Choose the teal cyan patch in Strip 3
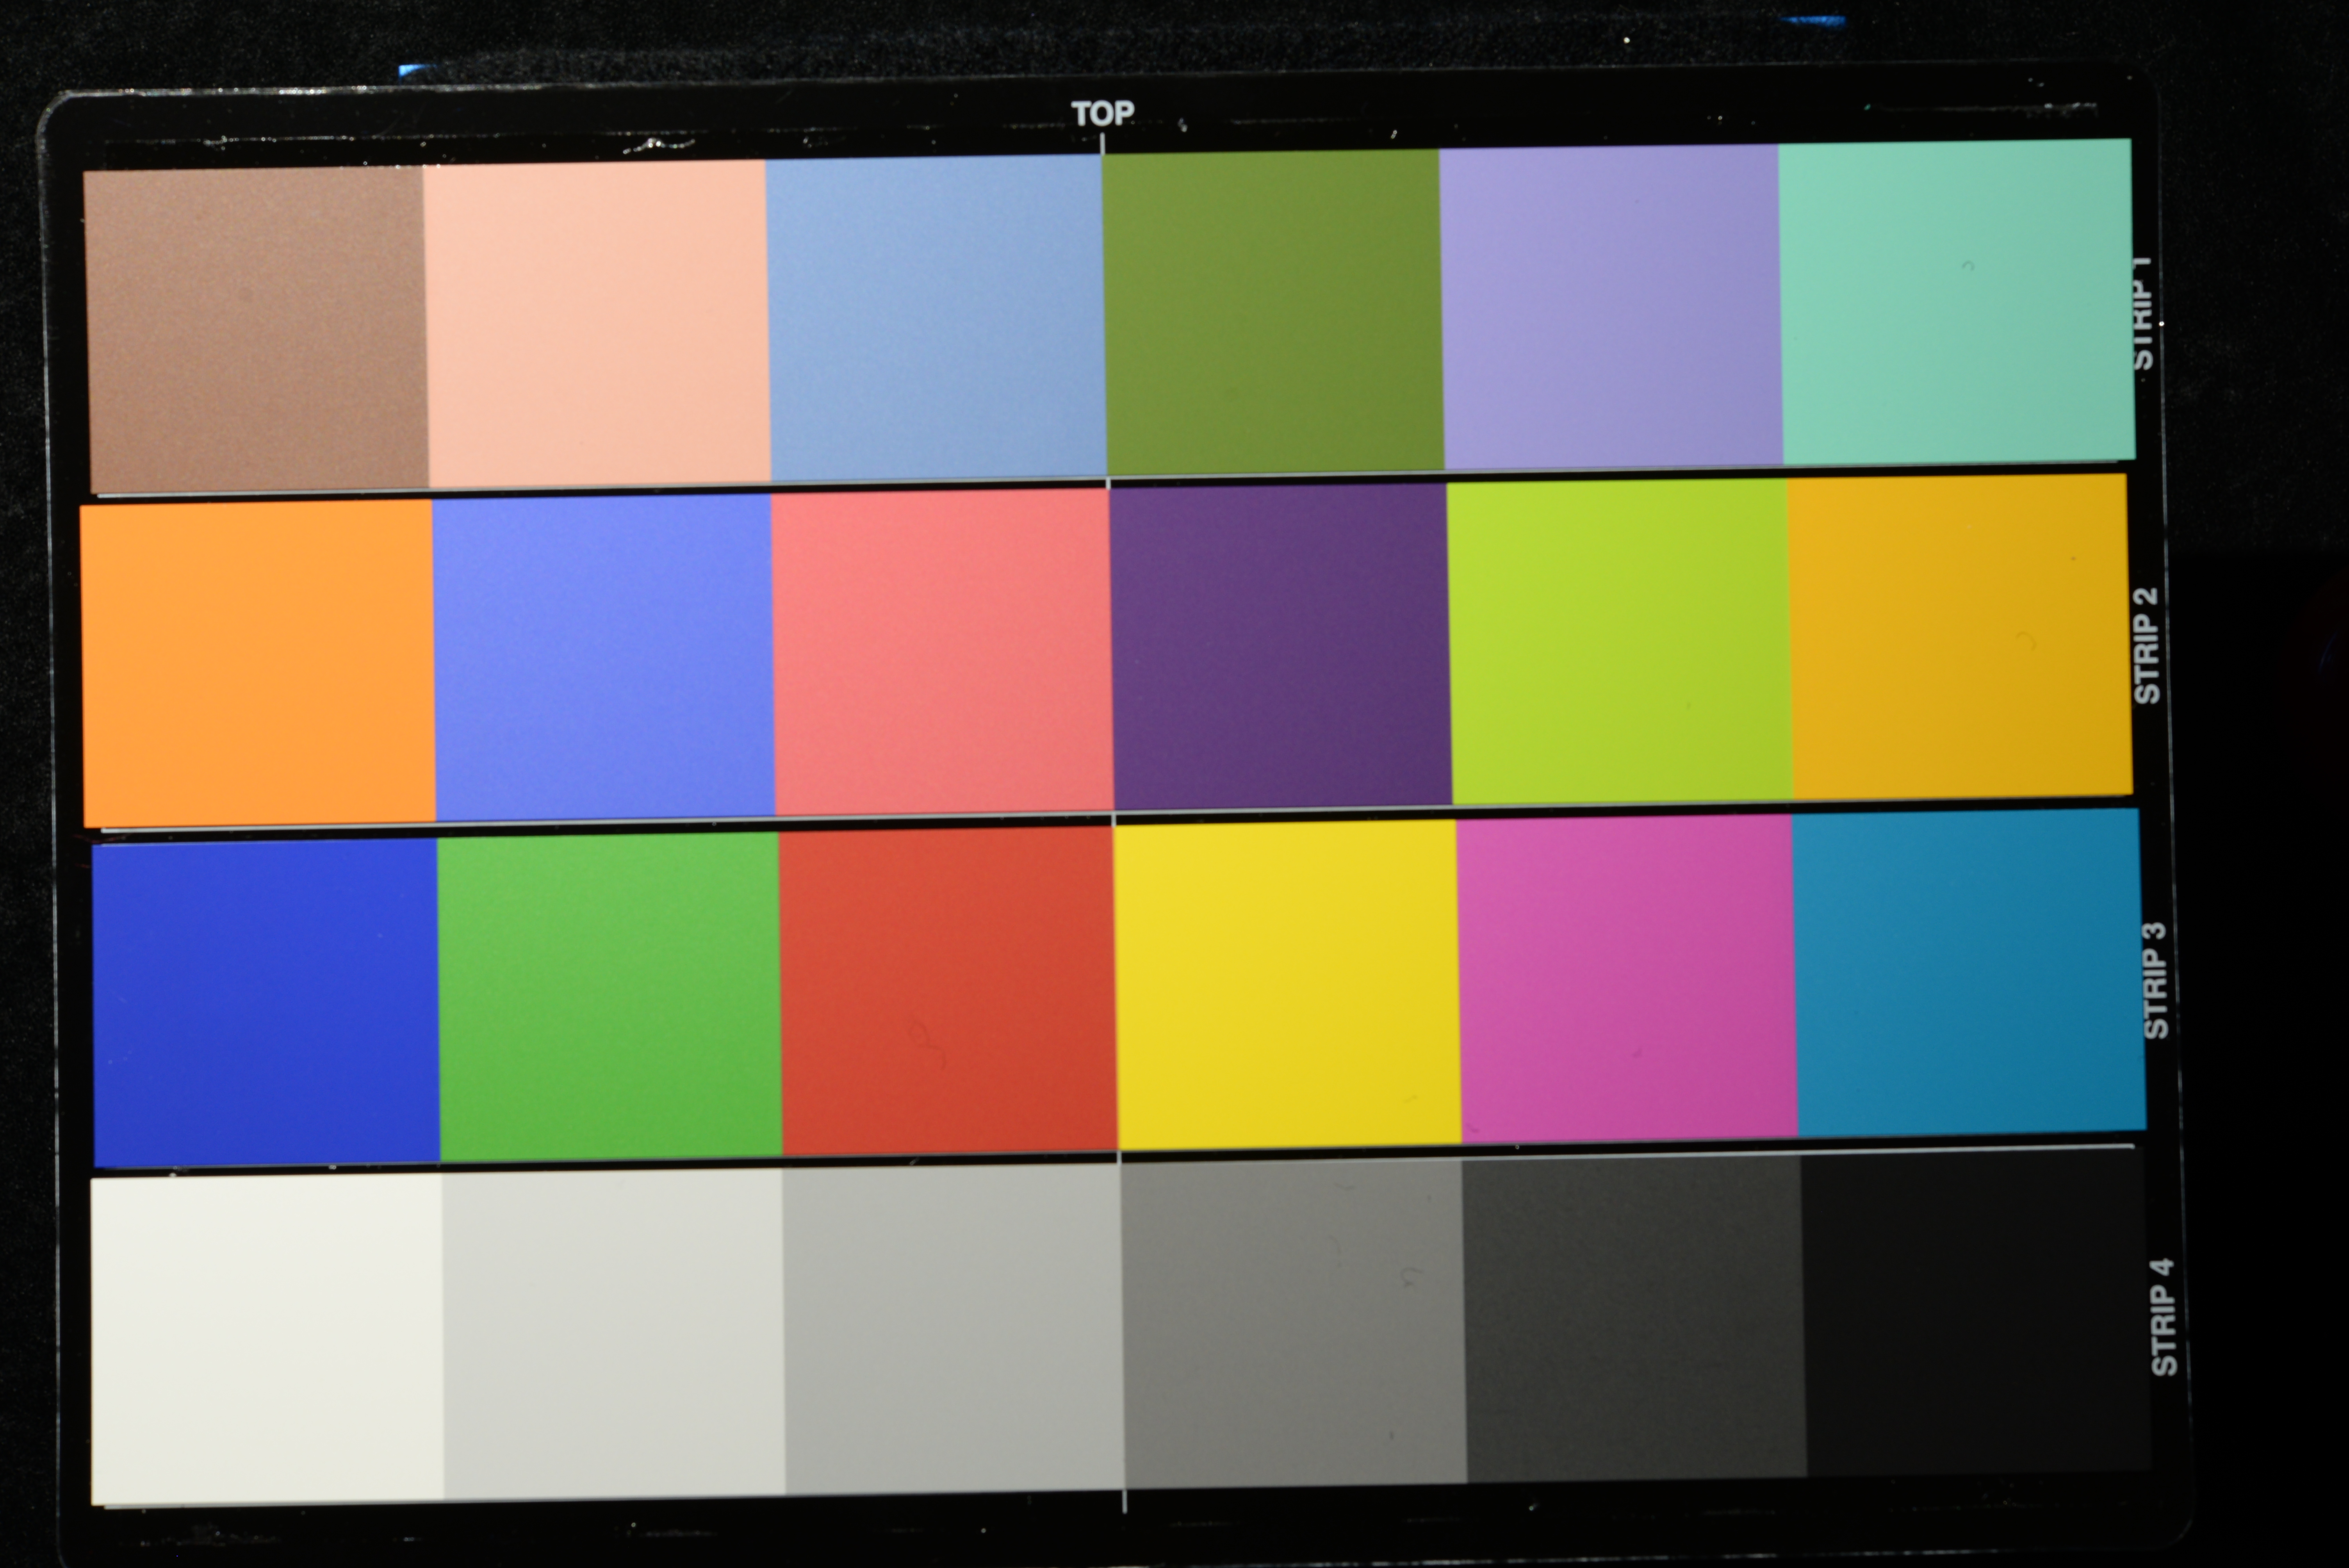This screenshot has width=2349, height=1568. [x=1969, y=972]
